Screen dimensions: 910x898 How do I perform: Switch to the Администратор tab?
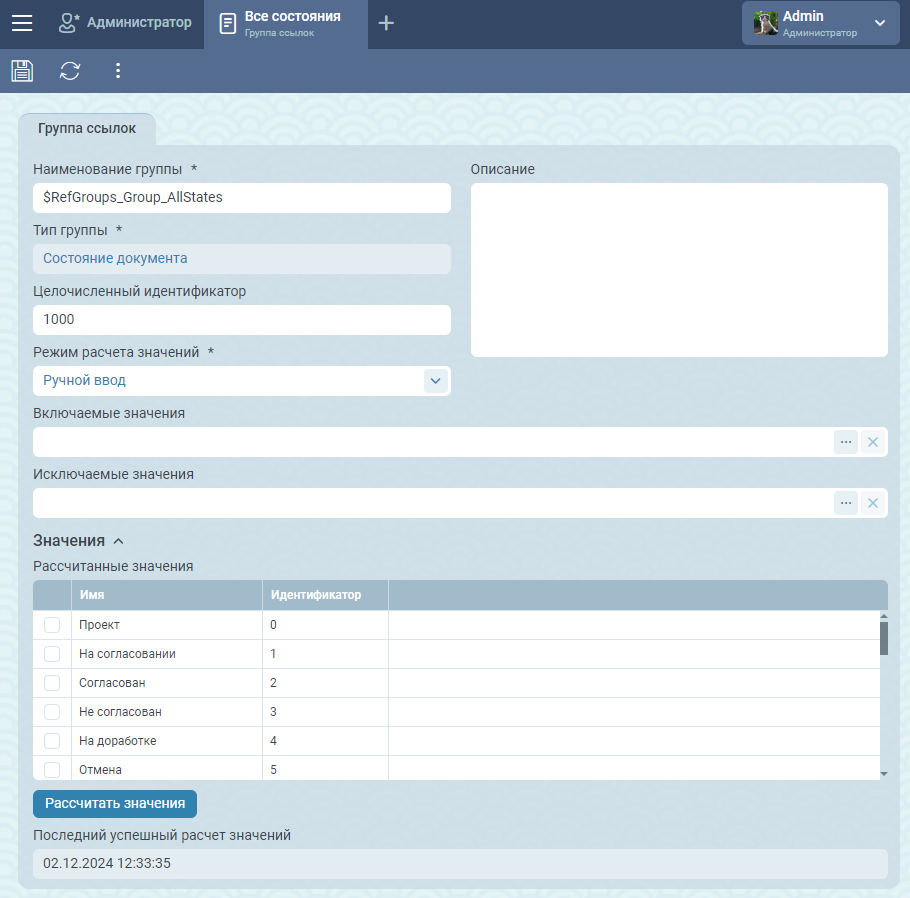point(125,23)
